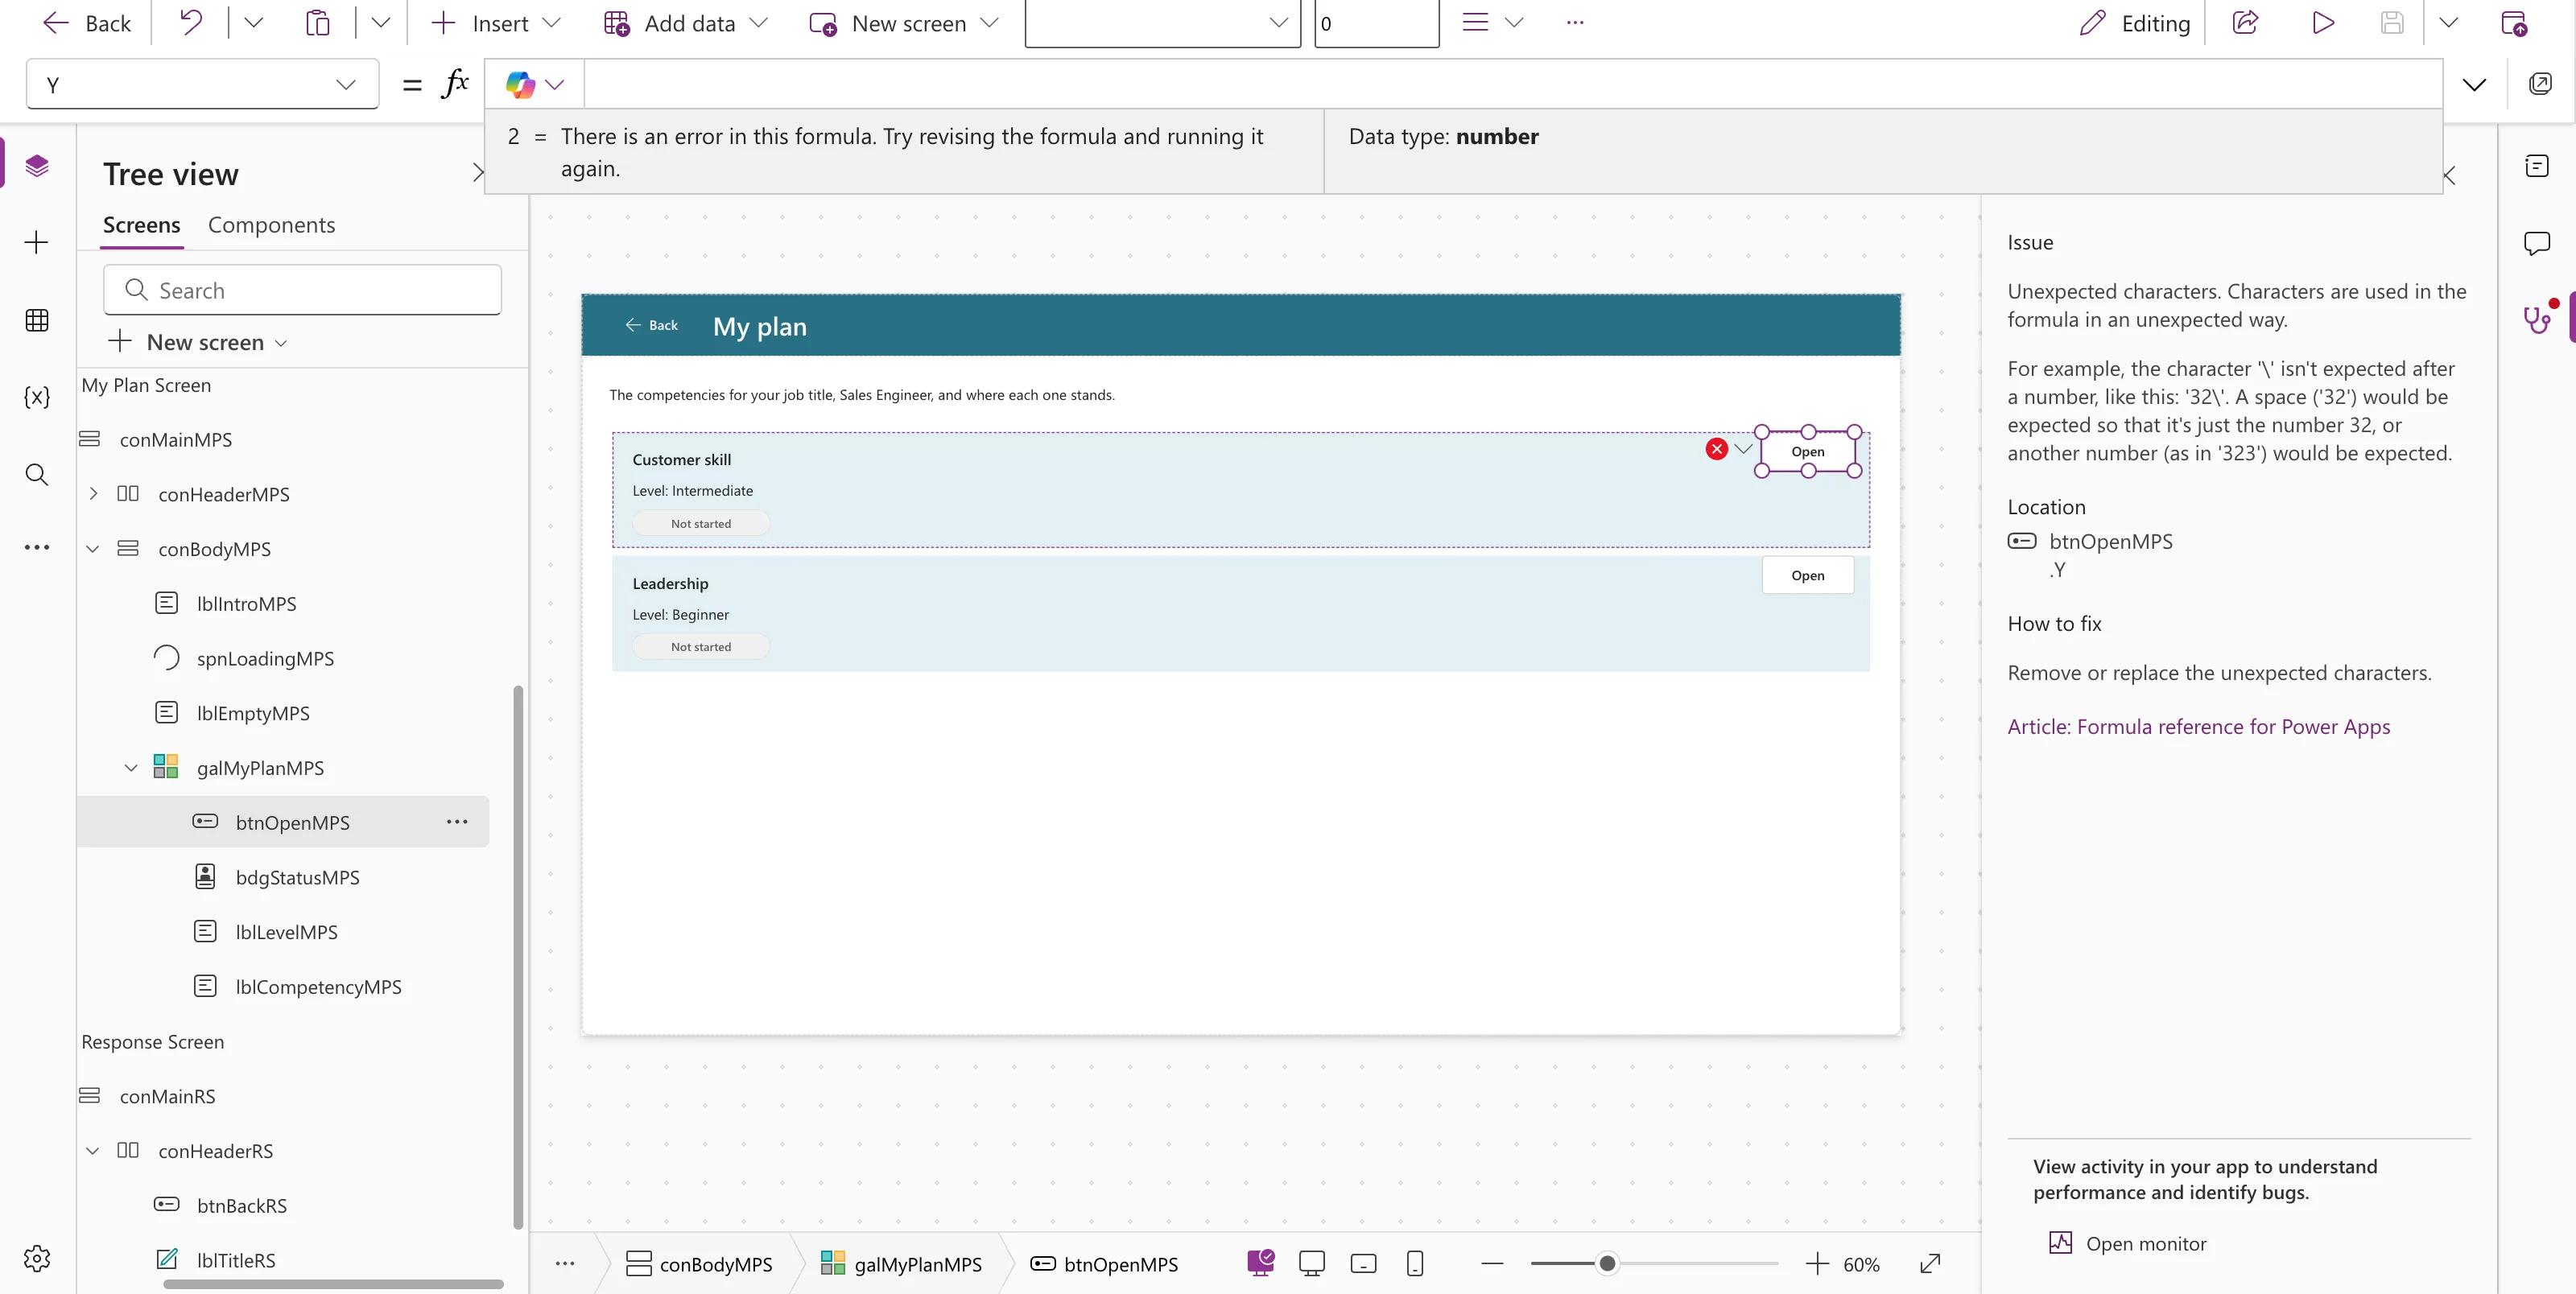Click the canvas zoom slider handle
Image resolution: width=2576 pixels, height=1294 pixels.
[x=1607, y=1264]
